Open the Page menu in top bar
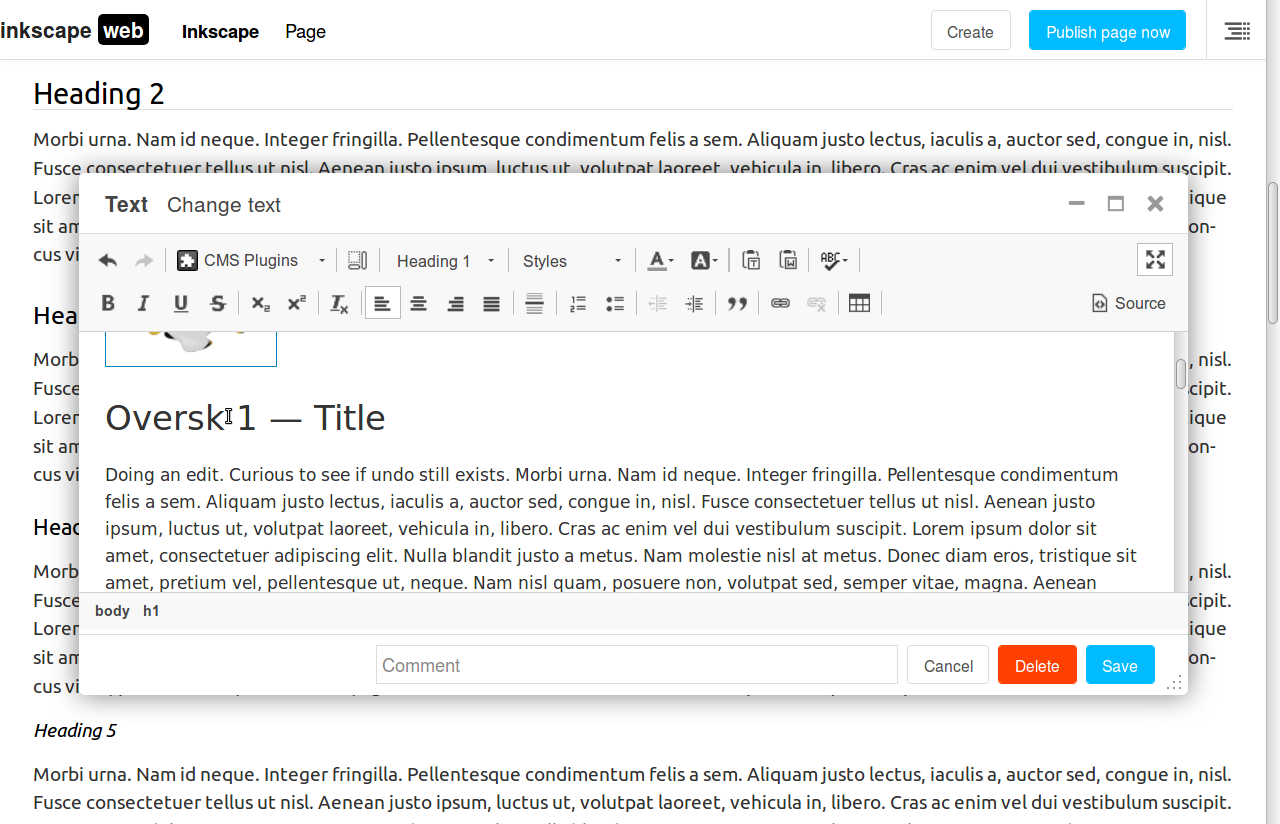The height and width of the screenshot is (824, 1280). click(x=305, y=32)
